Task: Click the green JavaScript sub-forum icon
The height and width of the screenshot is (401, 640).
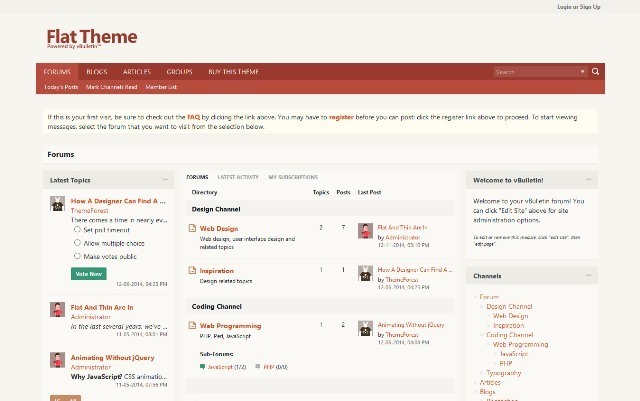Action: tap(202, 367)
